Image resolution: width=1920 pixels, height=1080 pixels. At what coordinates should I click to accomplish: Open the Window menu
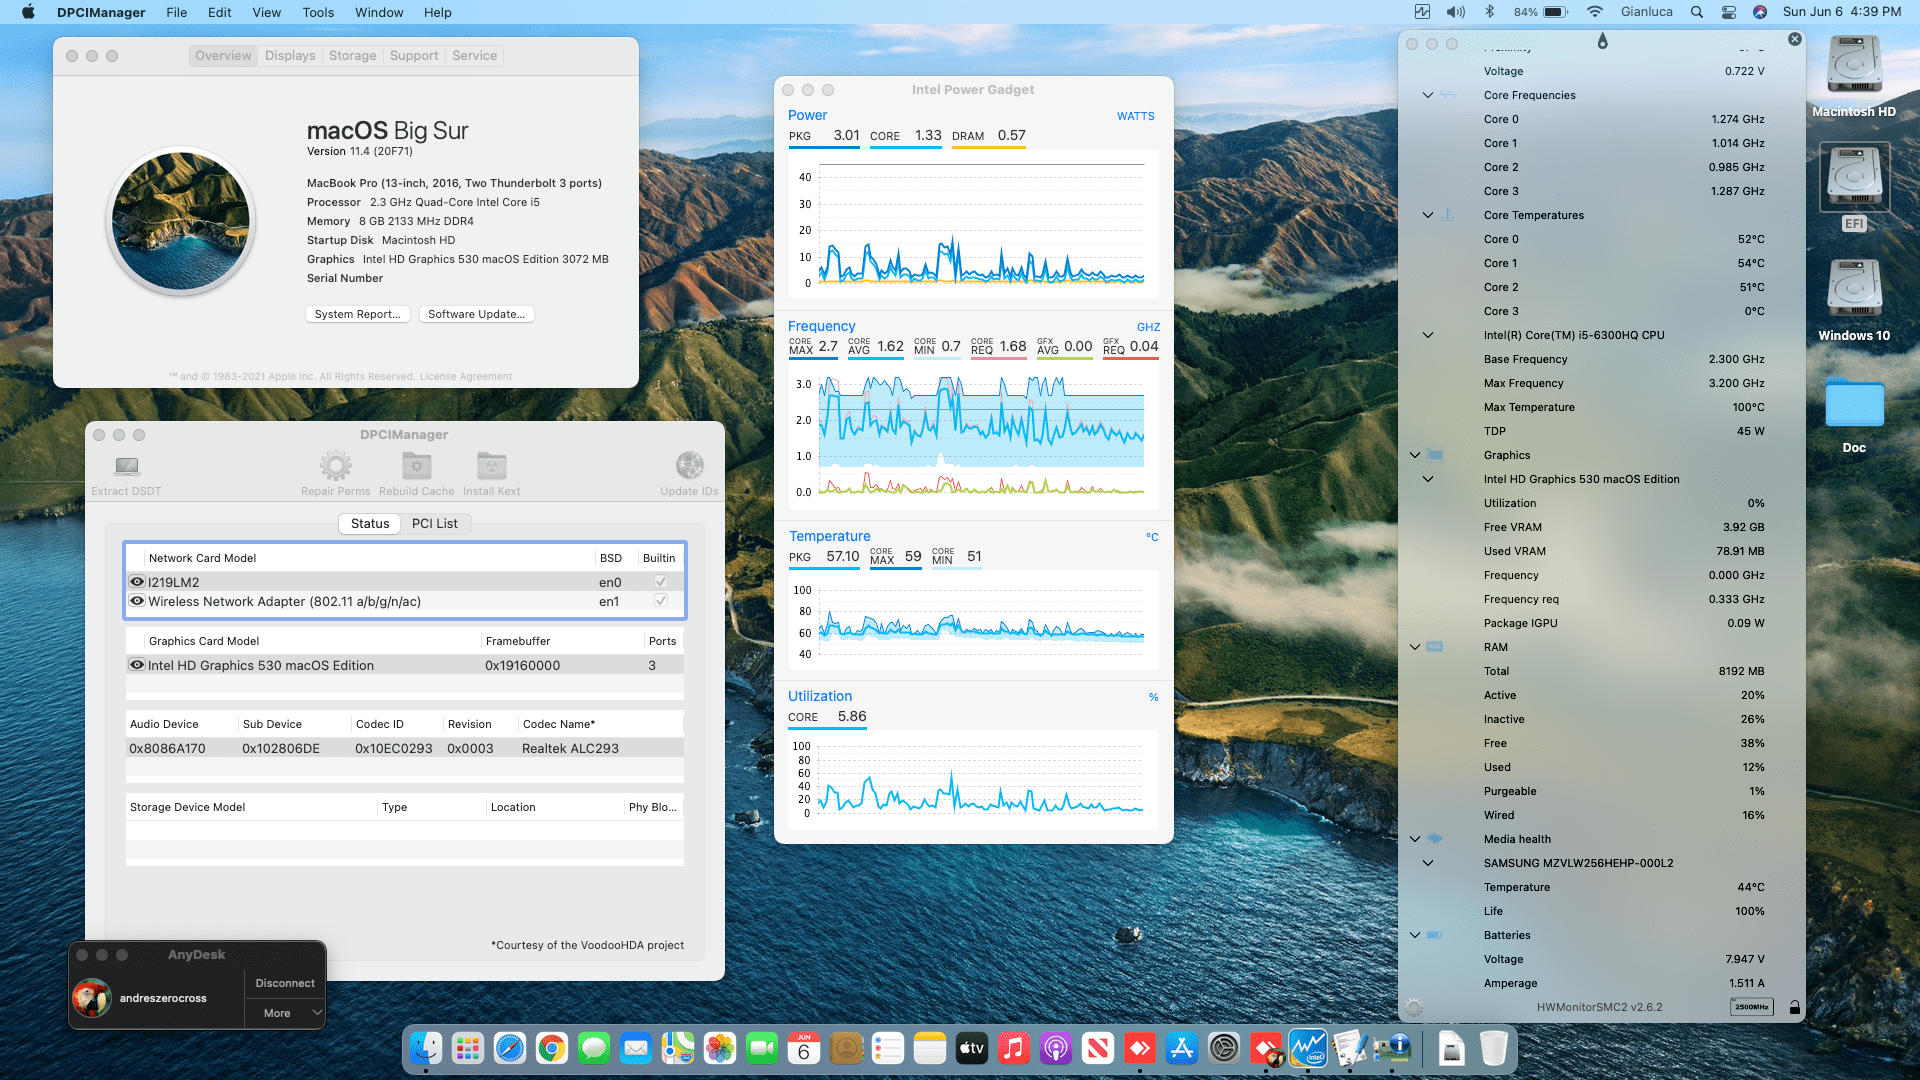pos(379,12)
